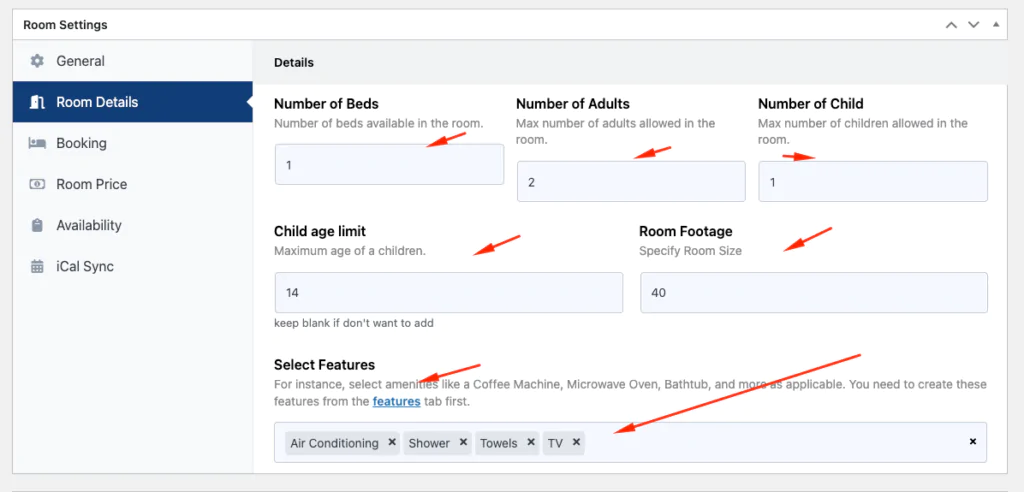Screen dimensions: 1024x492
Task: Click the Details section heading
Action: 294,63
